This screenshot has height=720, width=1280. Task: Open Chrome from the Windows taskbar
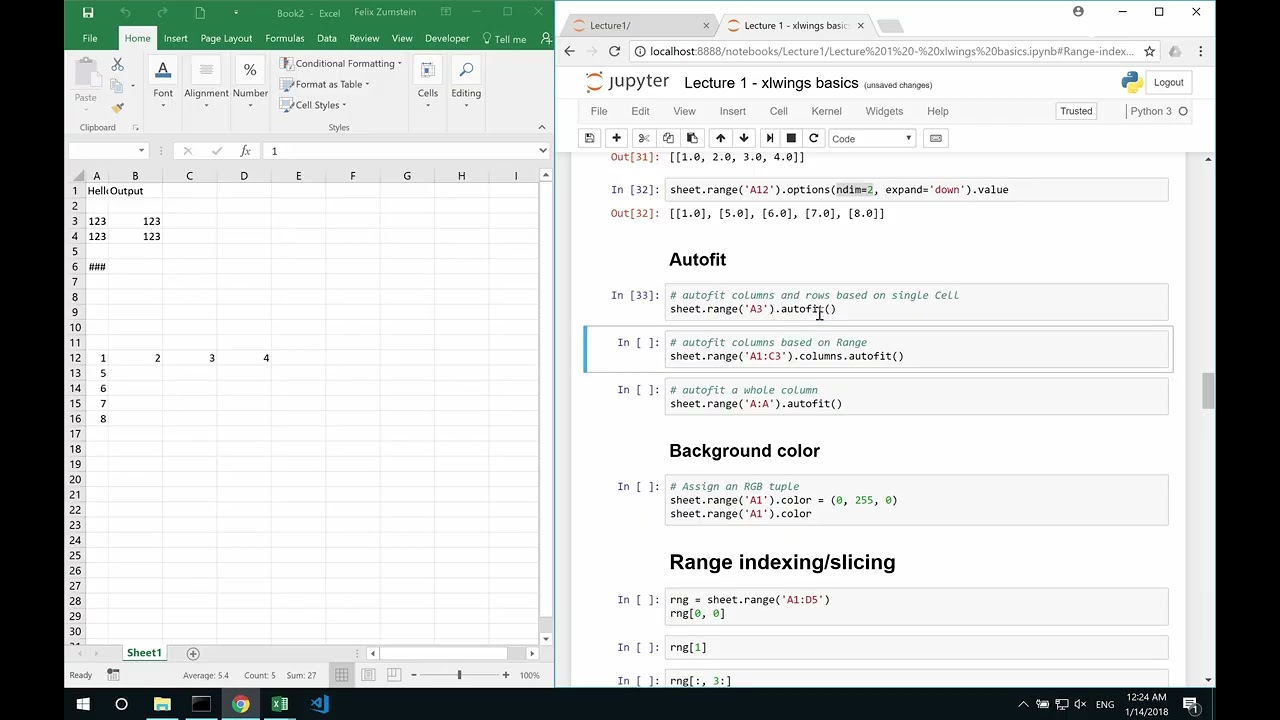pyautogui.click(x=241, y=704)
